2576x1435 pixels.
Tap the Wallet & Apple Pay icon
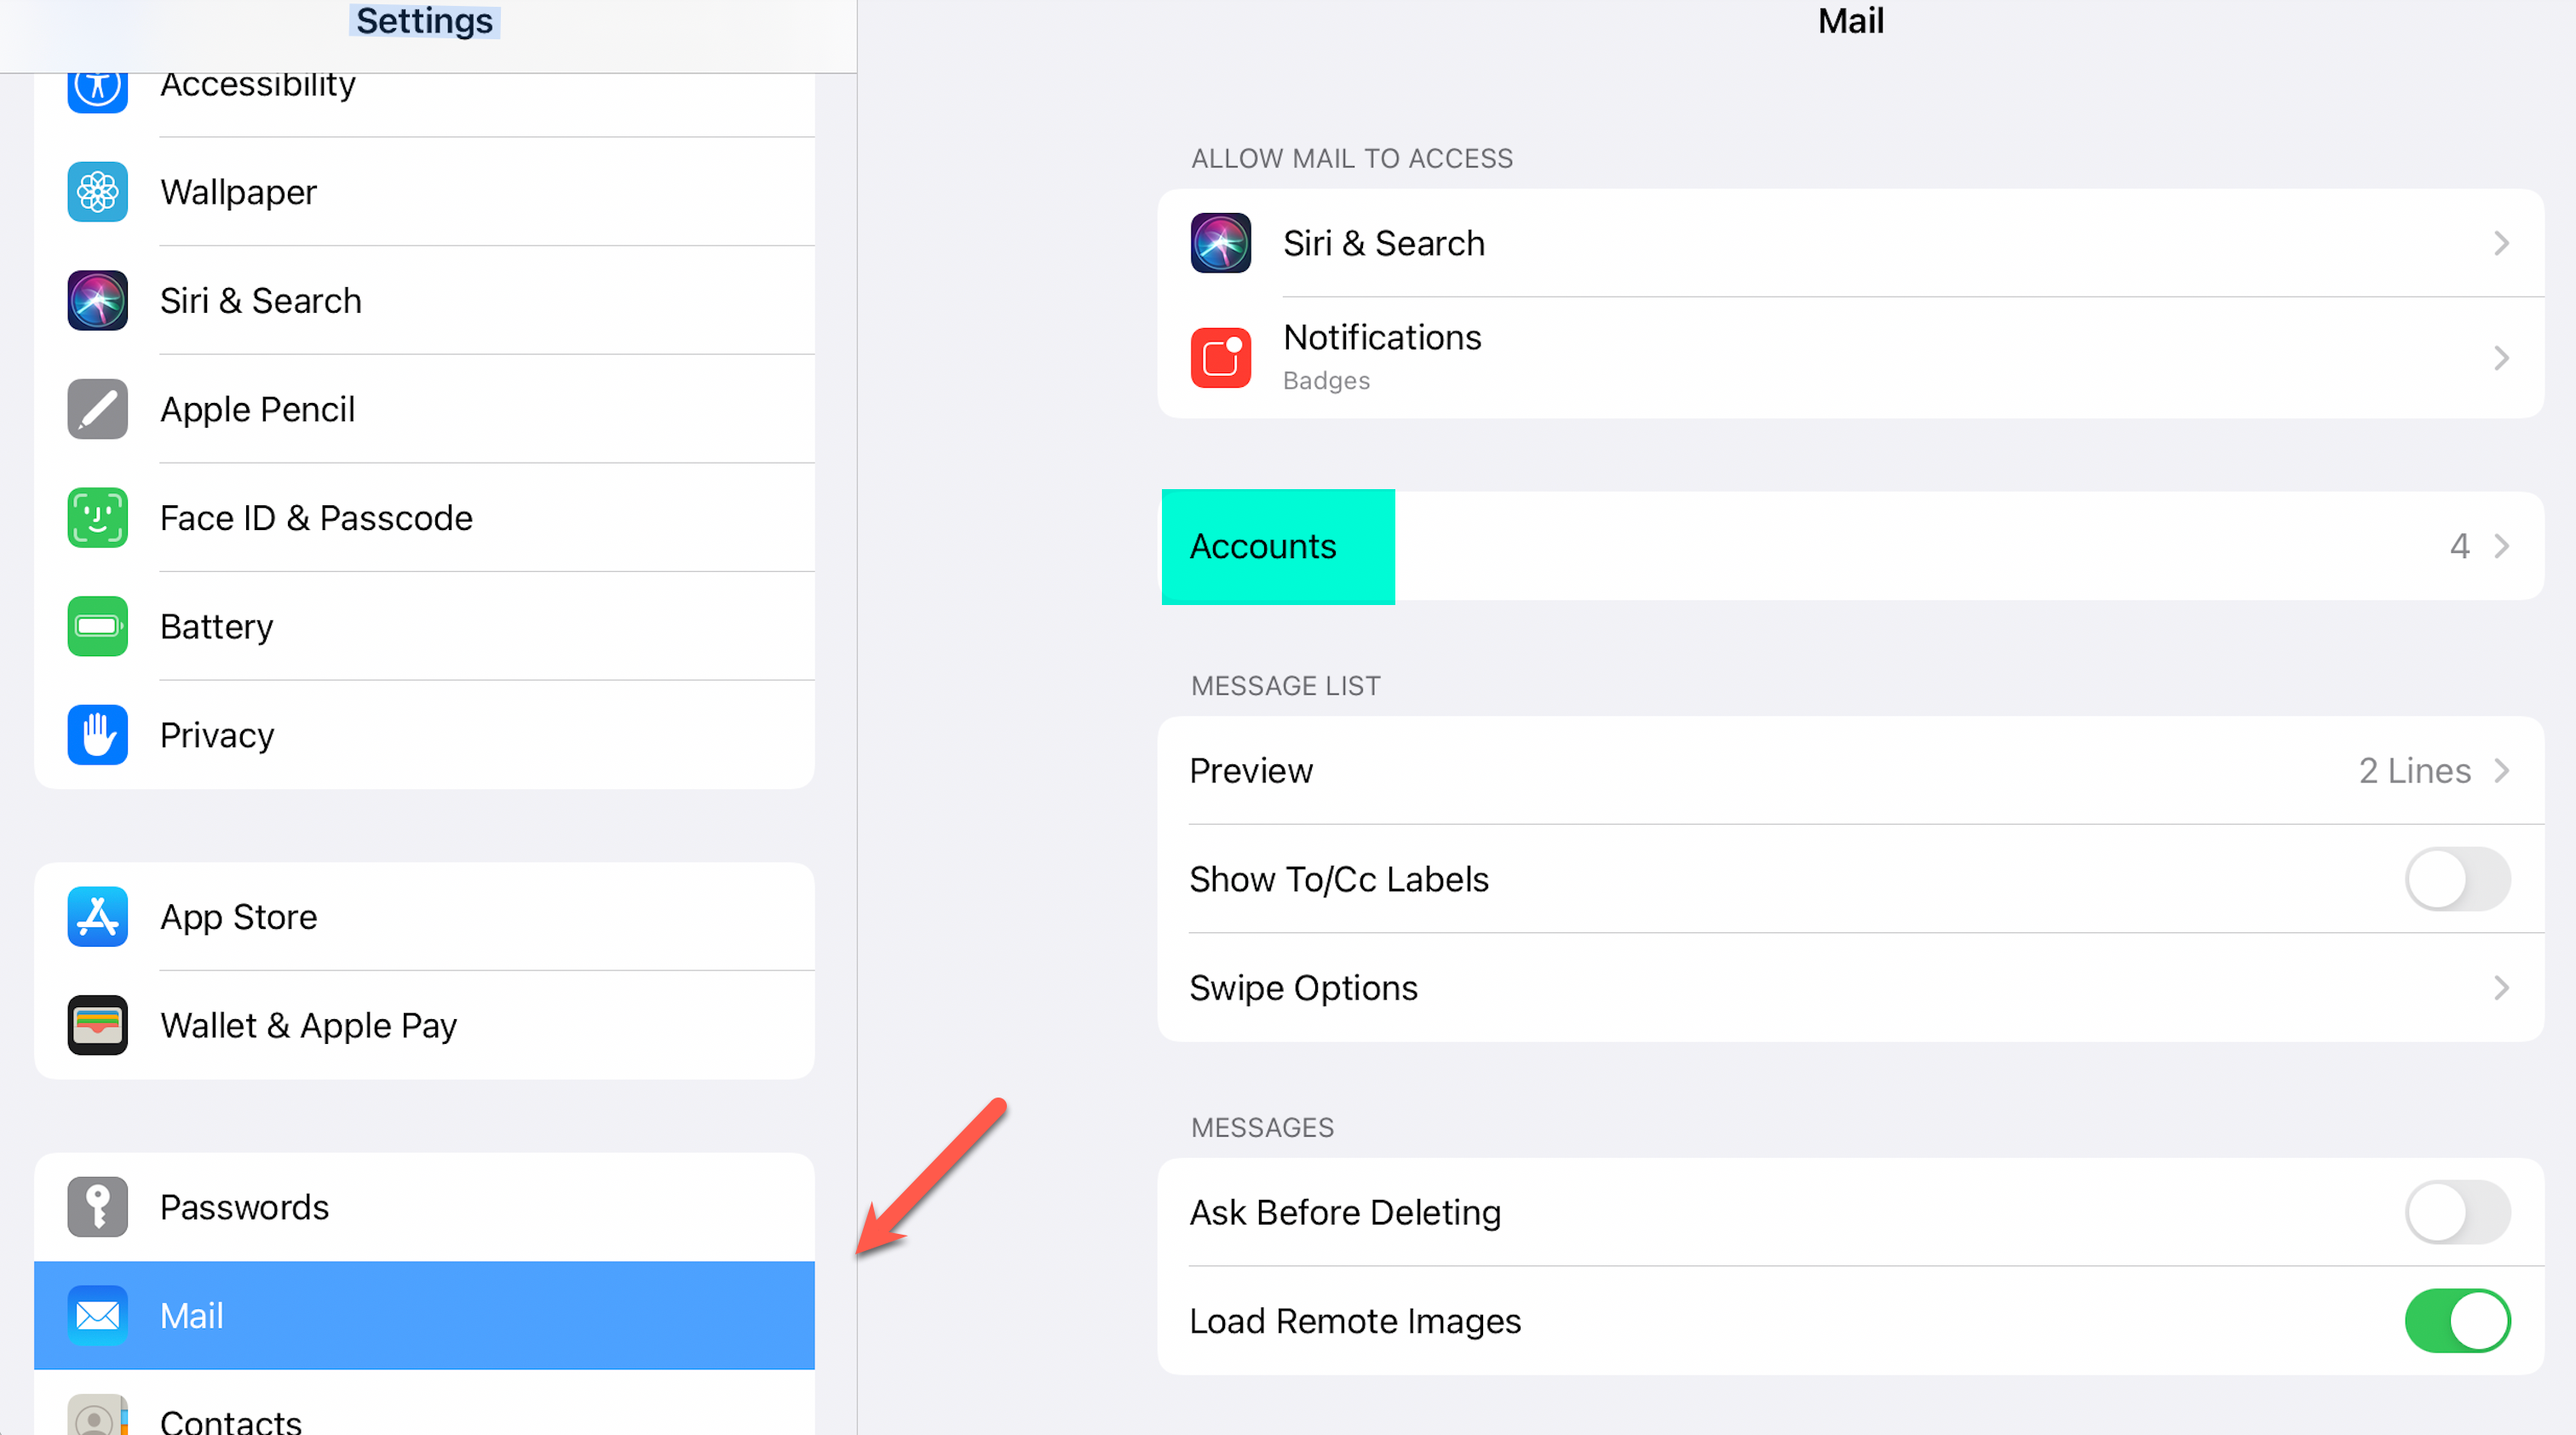point(97,1025)
